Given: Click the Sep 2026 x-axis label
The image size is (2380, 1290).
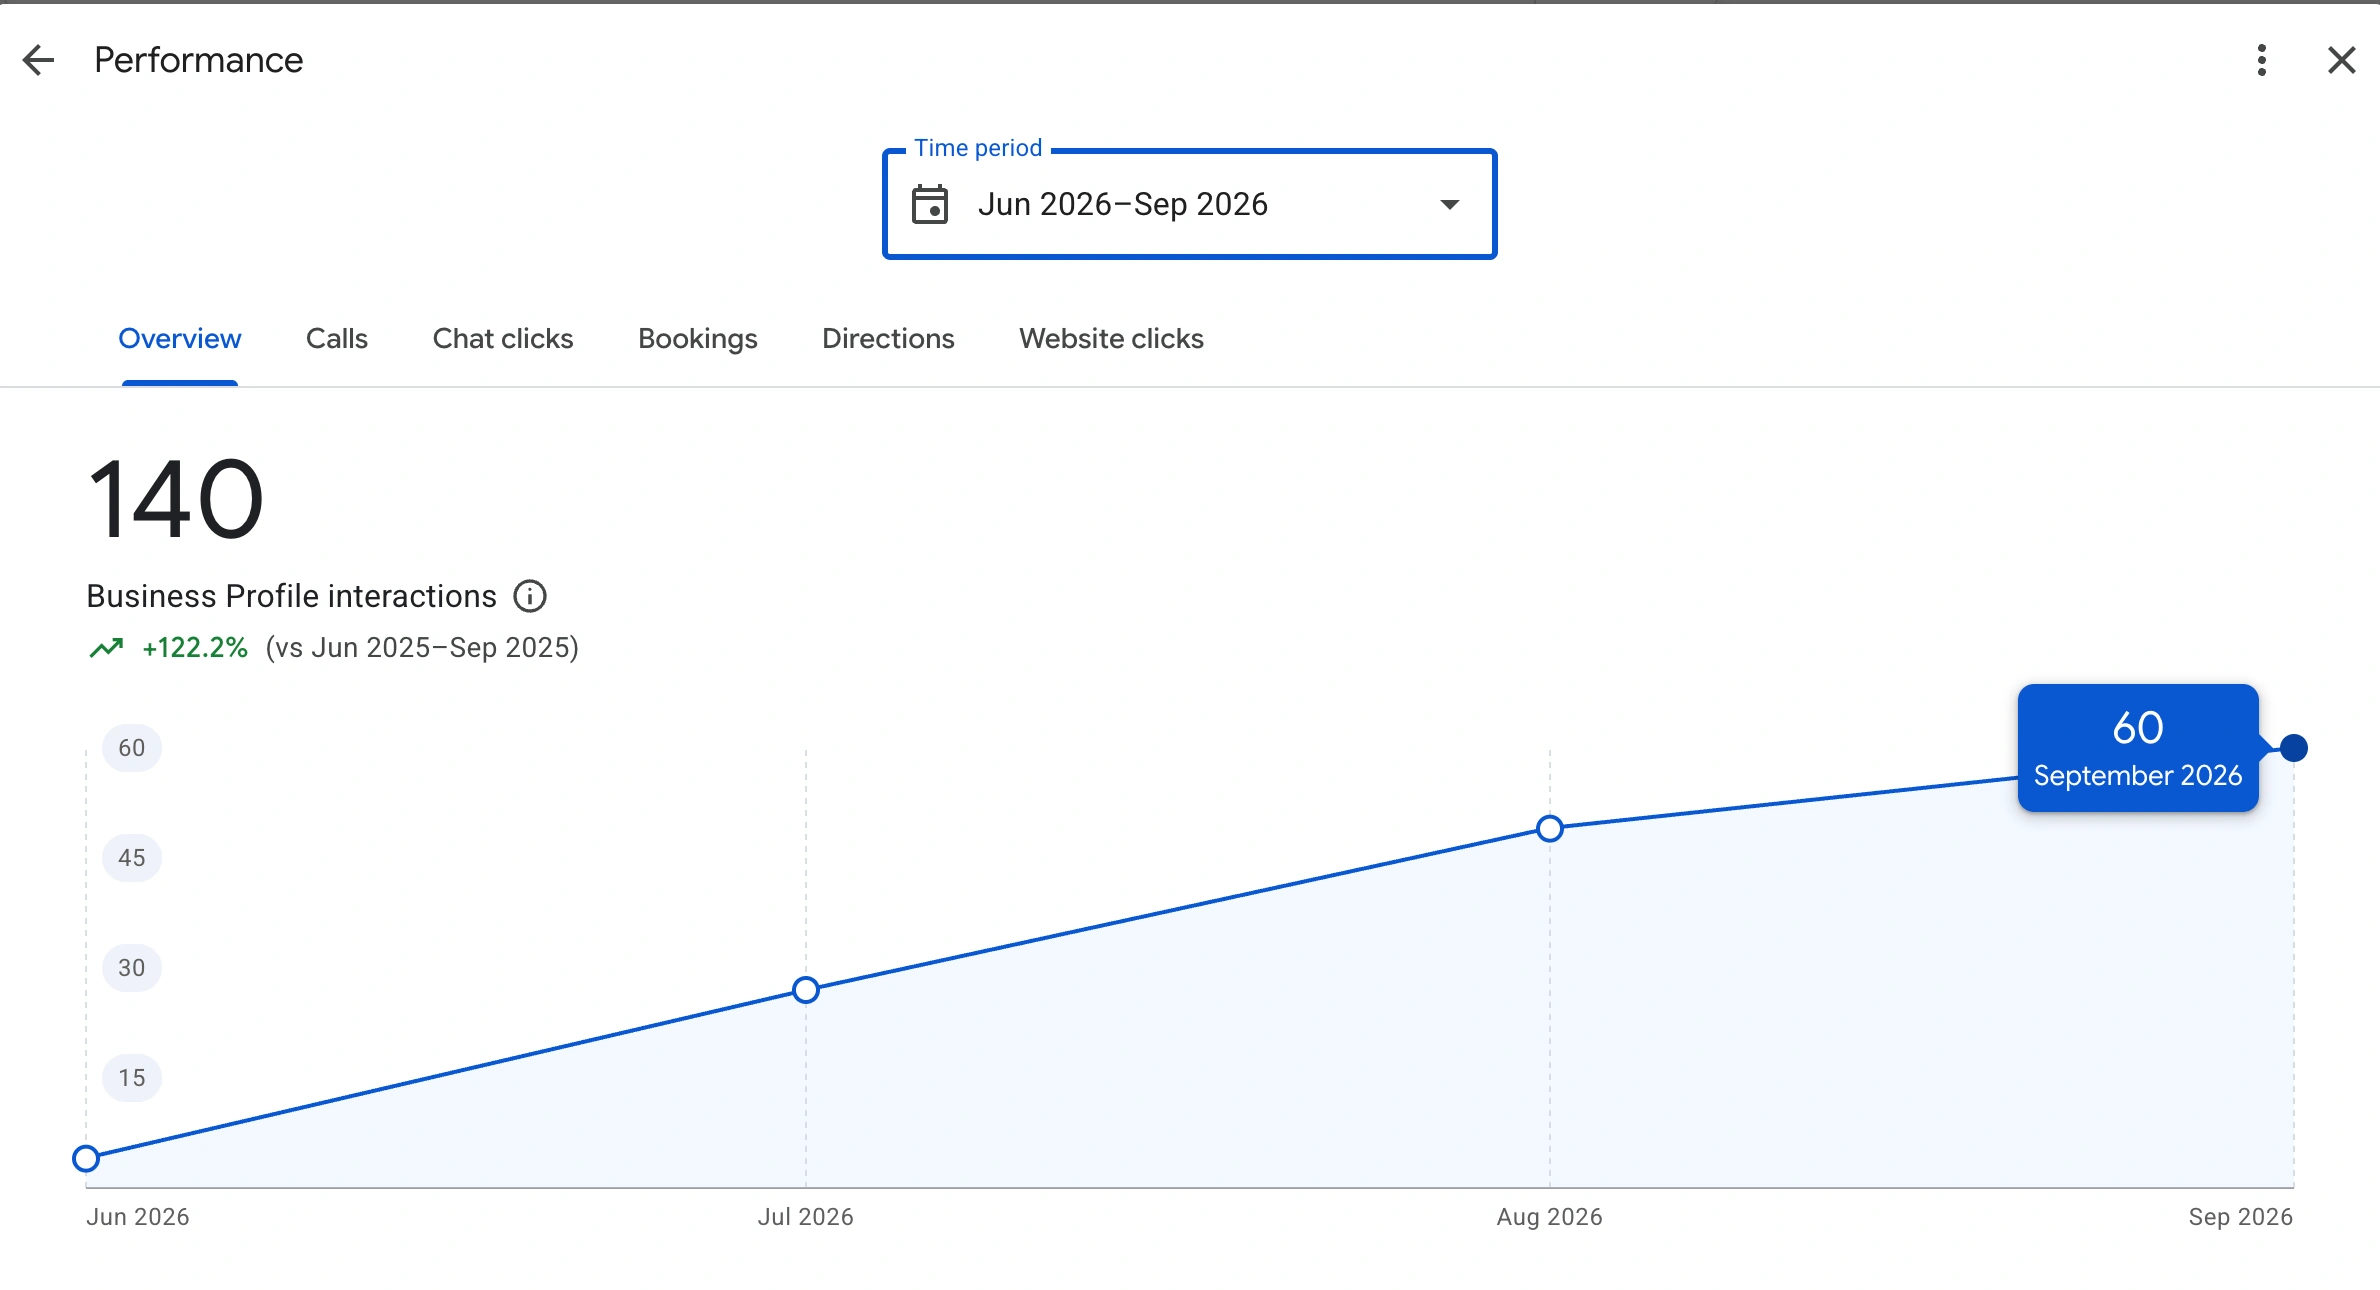Looking at the screenshot, I should click(x=2241, y=1217).
